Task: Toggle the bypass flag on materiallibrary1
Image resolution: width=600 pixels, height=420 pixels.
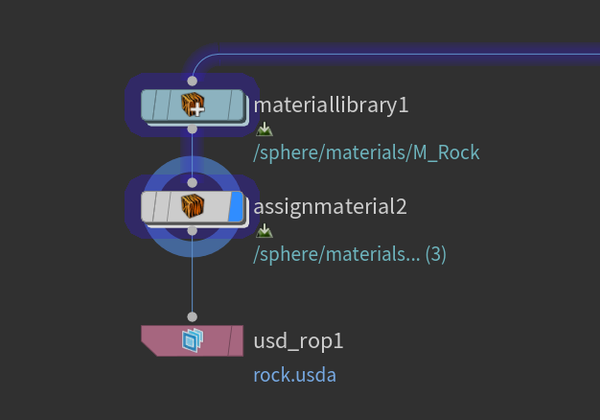Action: tap(149, 105)
